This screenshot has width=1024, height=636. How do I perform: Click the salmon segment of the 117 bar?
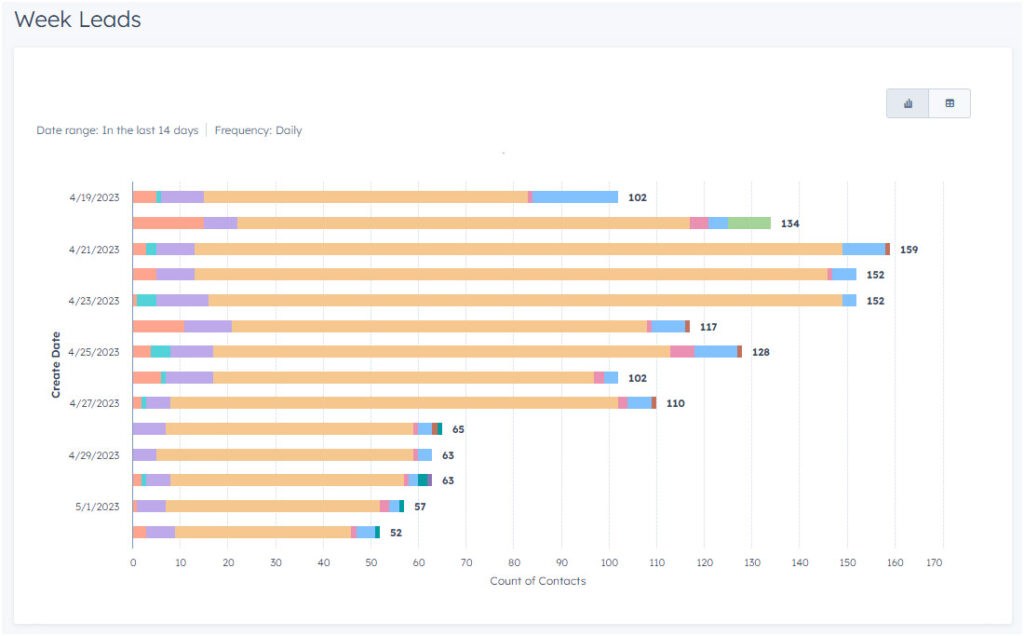[158, 326]
